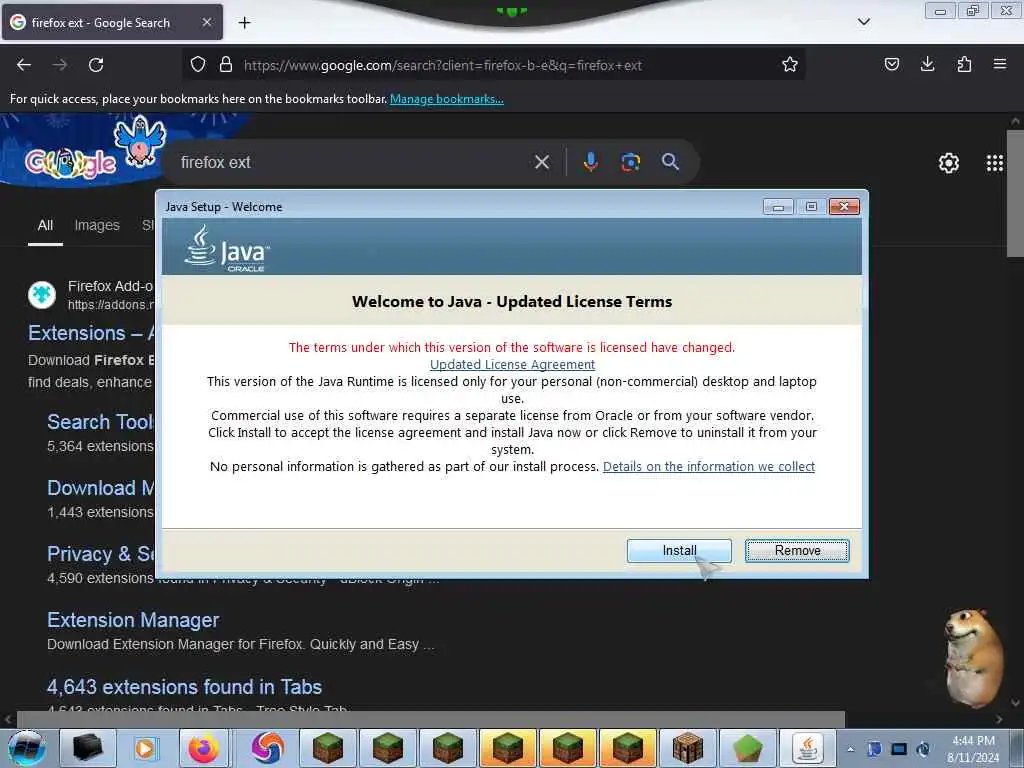Click the Firefox Add-ons result favicon
This screenshot has width=1024, height=768.
pos(42,295)
